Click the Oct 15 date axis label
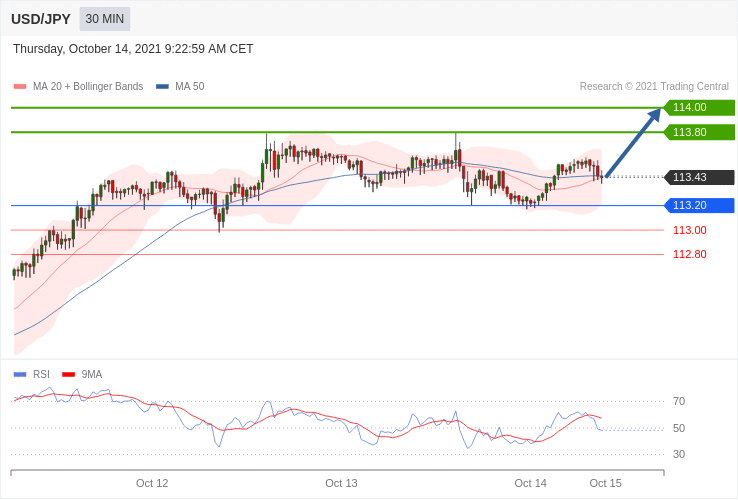The width and height of the screenshot is (738, 500). click(x=605, y=484)
